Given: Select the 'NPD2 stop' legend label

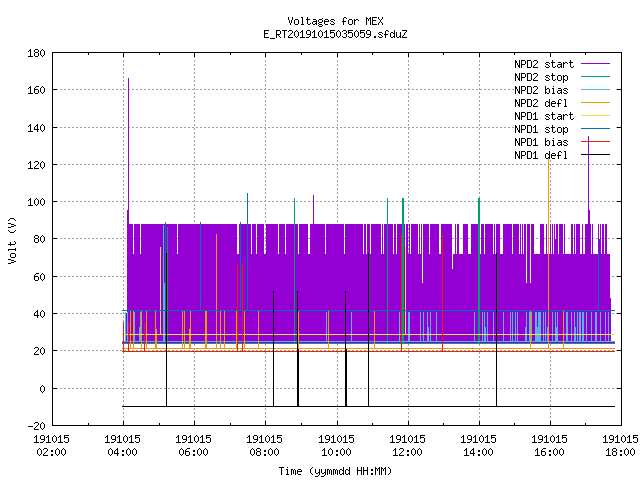Looking at the screenshot, I should tap(541, 77).
